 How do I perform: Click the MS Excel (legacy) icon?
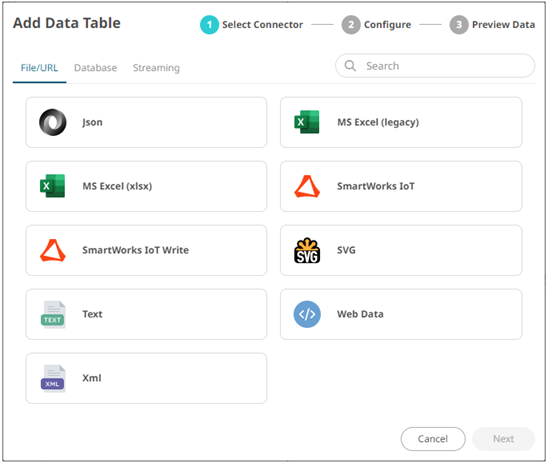[x=307, y=122]
